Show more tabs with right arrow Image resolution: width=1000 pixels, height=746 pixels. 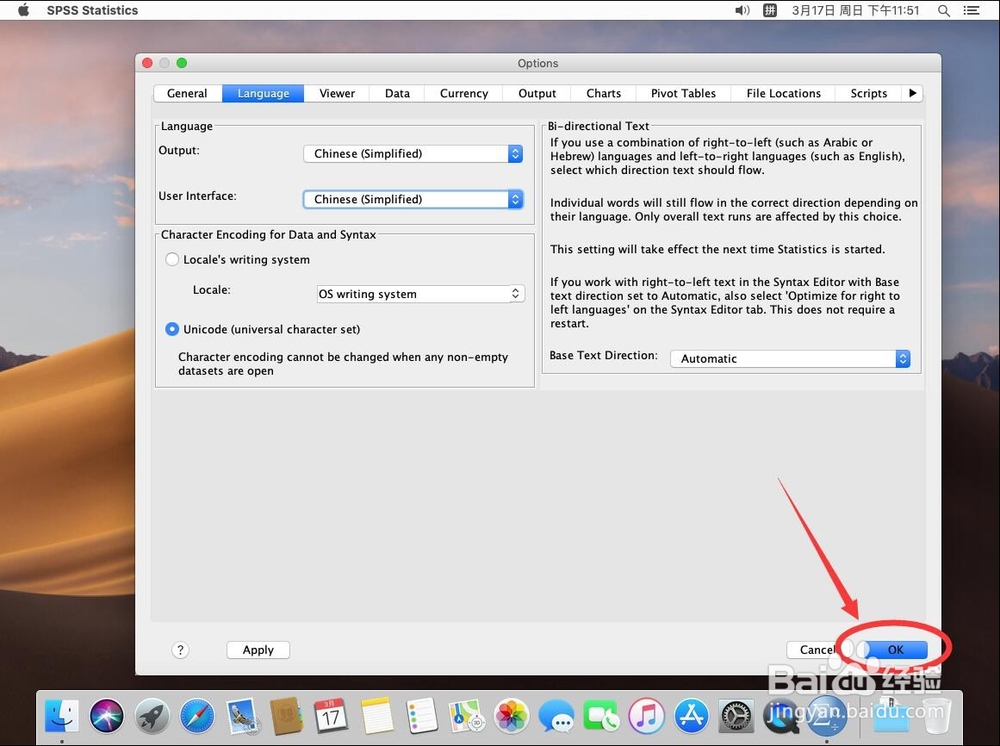point(913,93)
